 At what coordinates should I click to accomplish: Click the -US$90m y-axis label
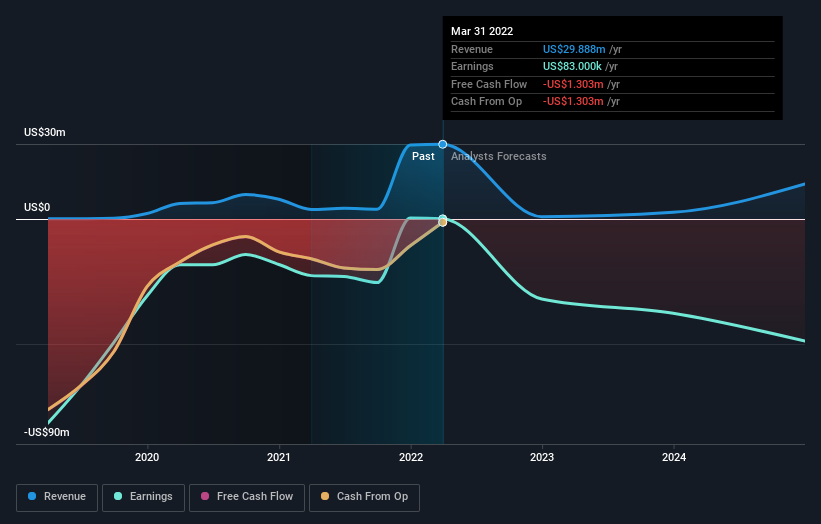tap(47, 432)
